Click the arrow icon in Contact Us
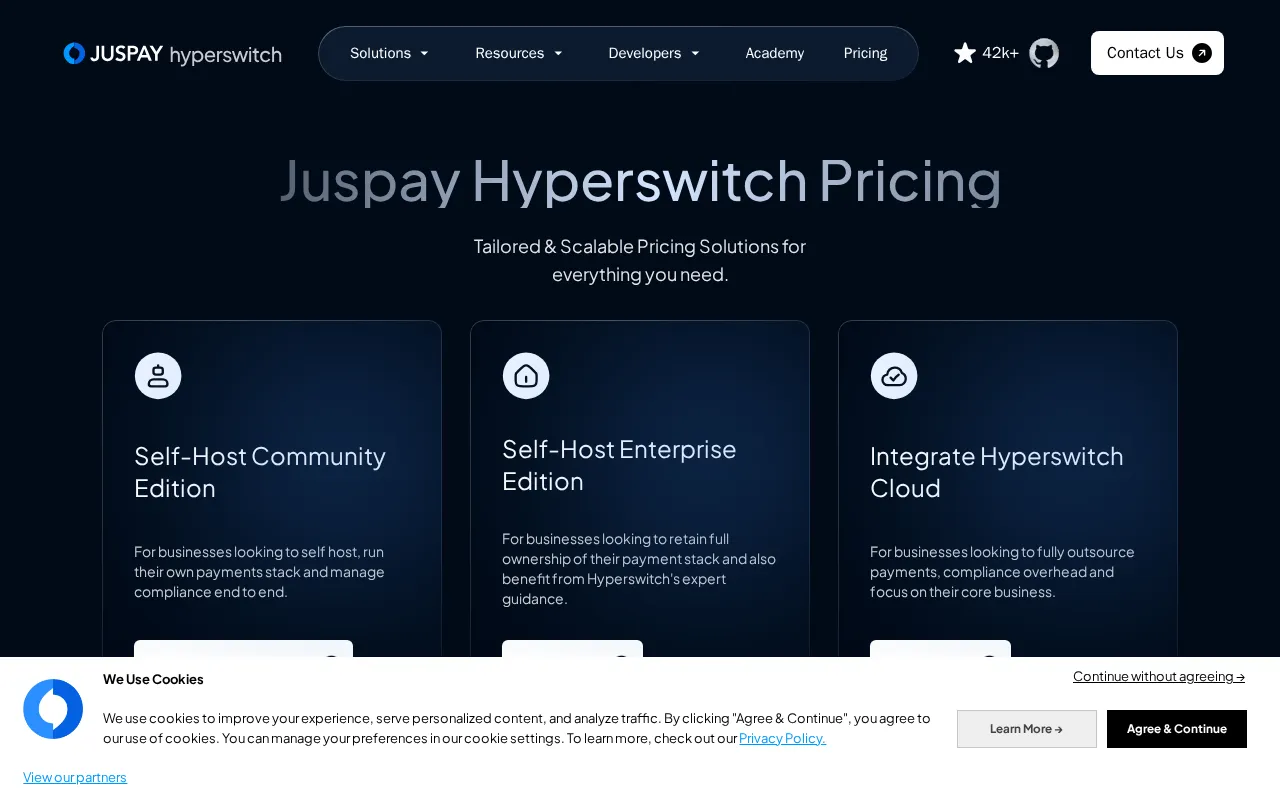The width and height of the screenshot is (1280, 800). coord(1202,53)
